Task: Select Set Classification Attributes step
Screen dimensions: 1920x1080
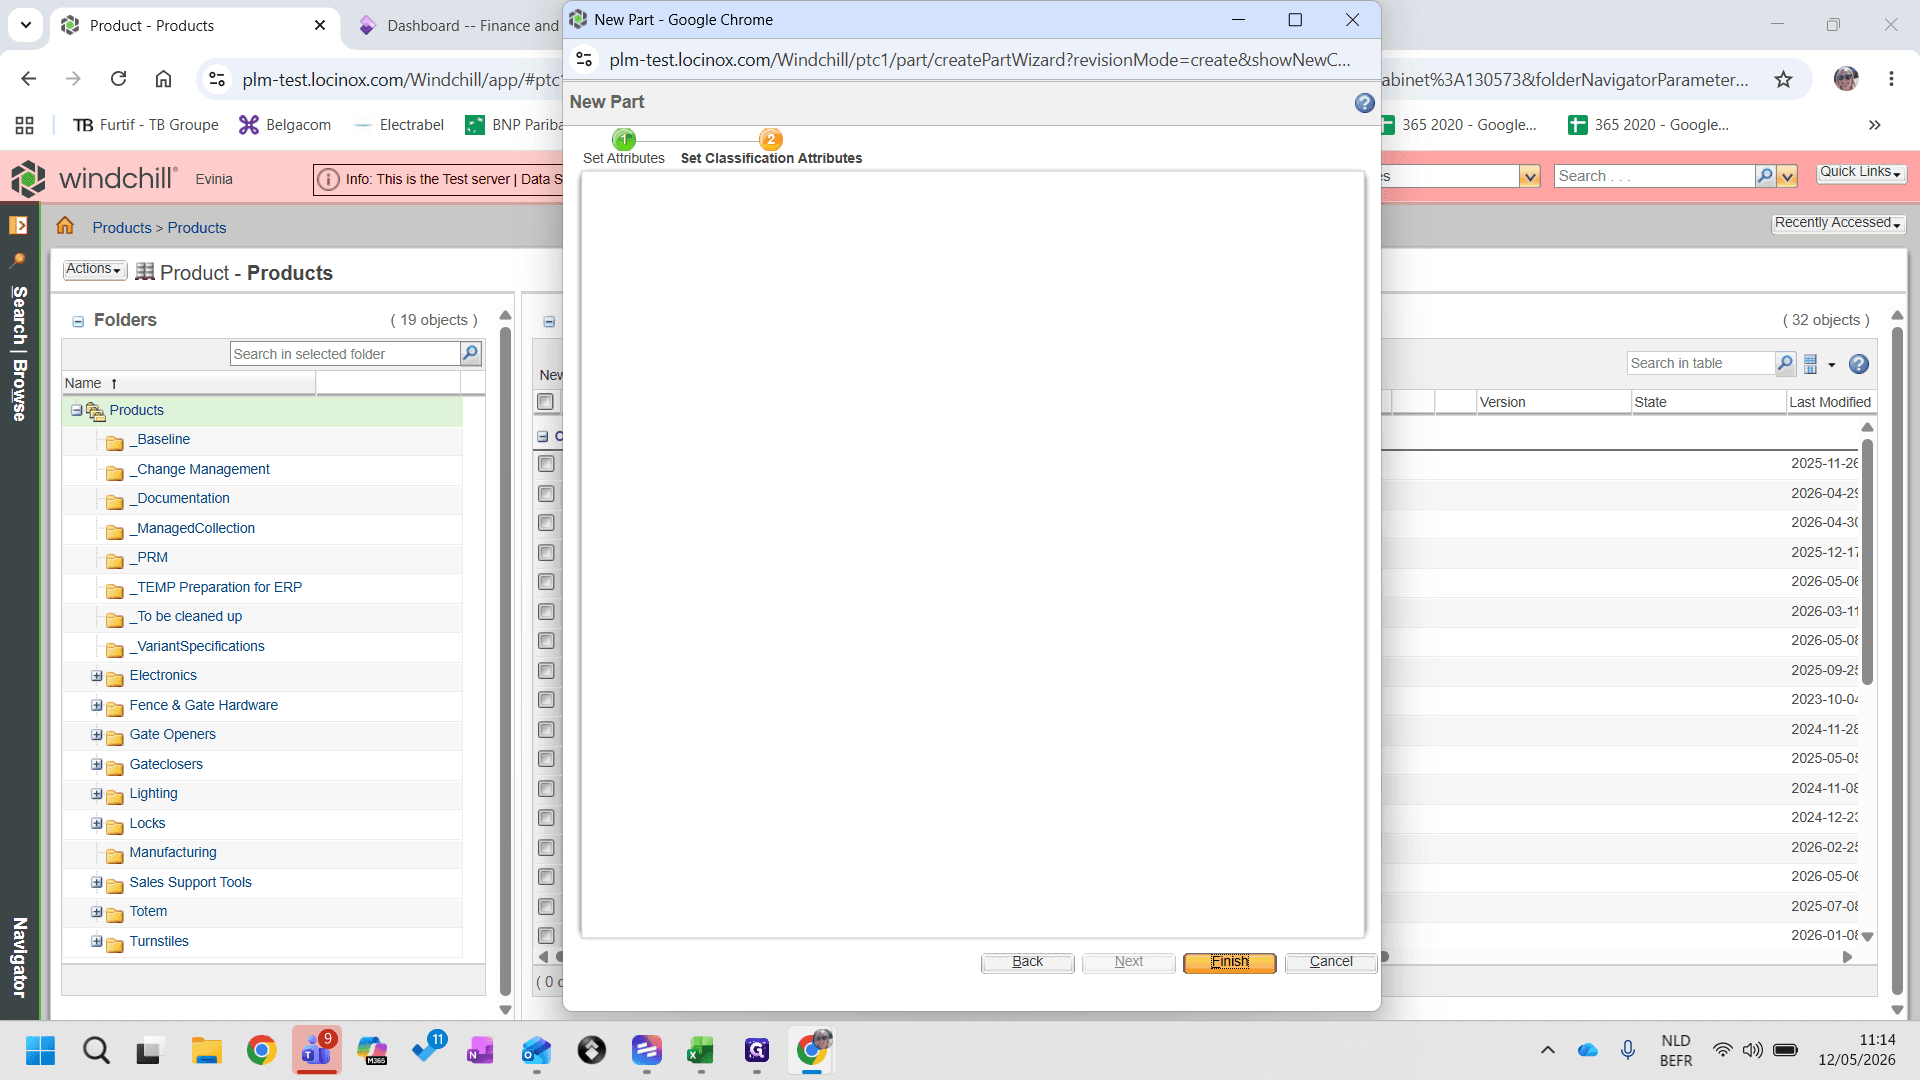Action: [x=771, y=147]
